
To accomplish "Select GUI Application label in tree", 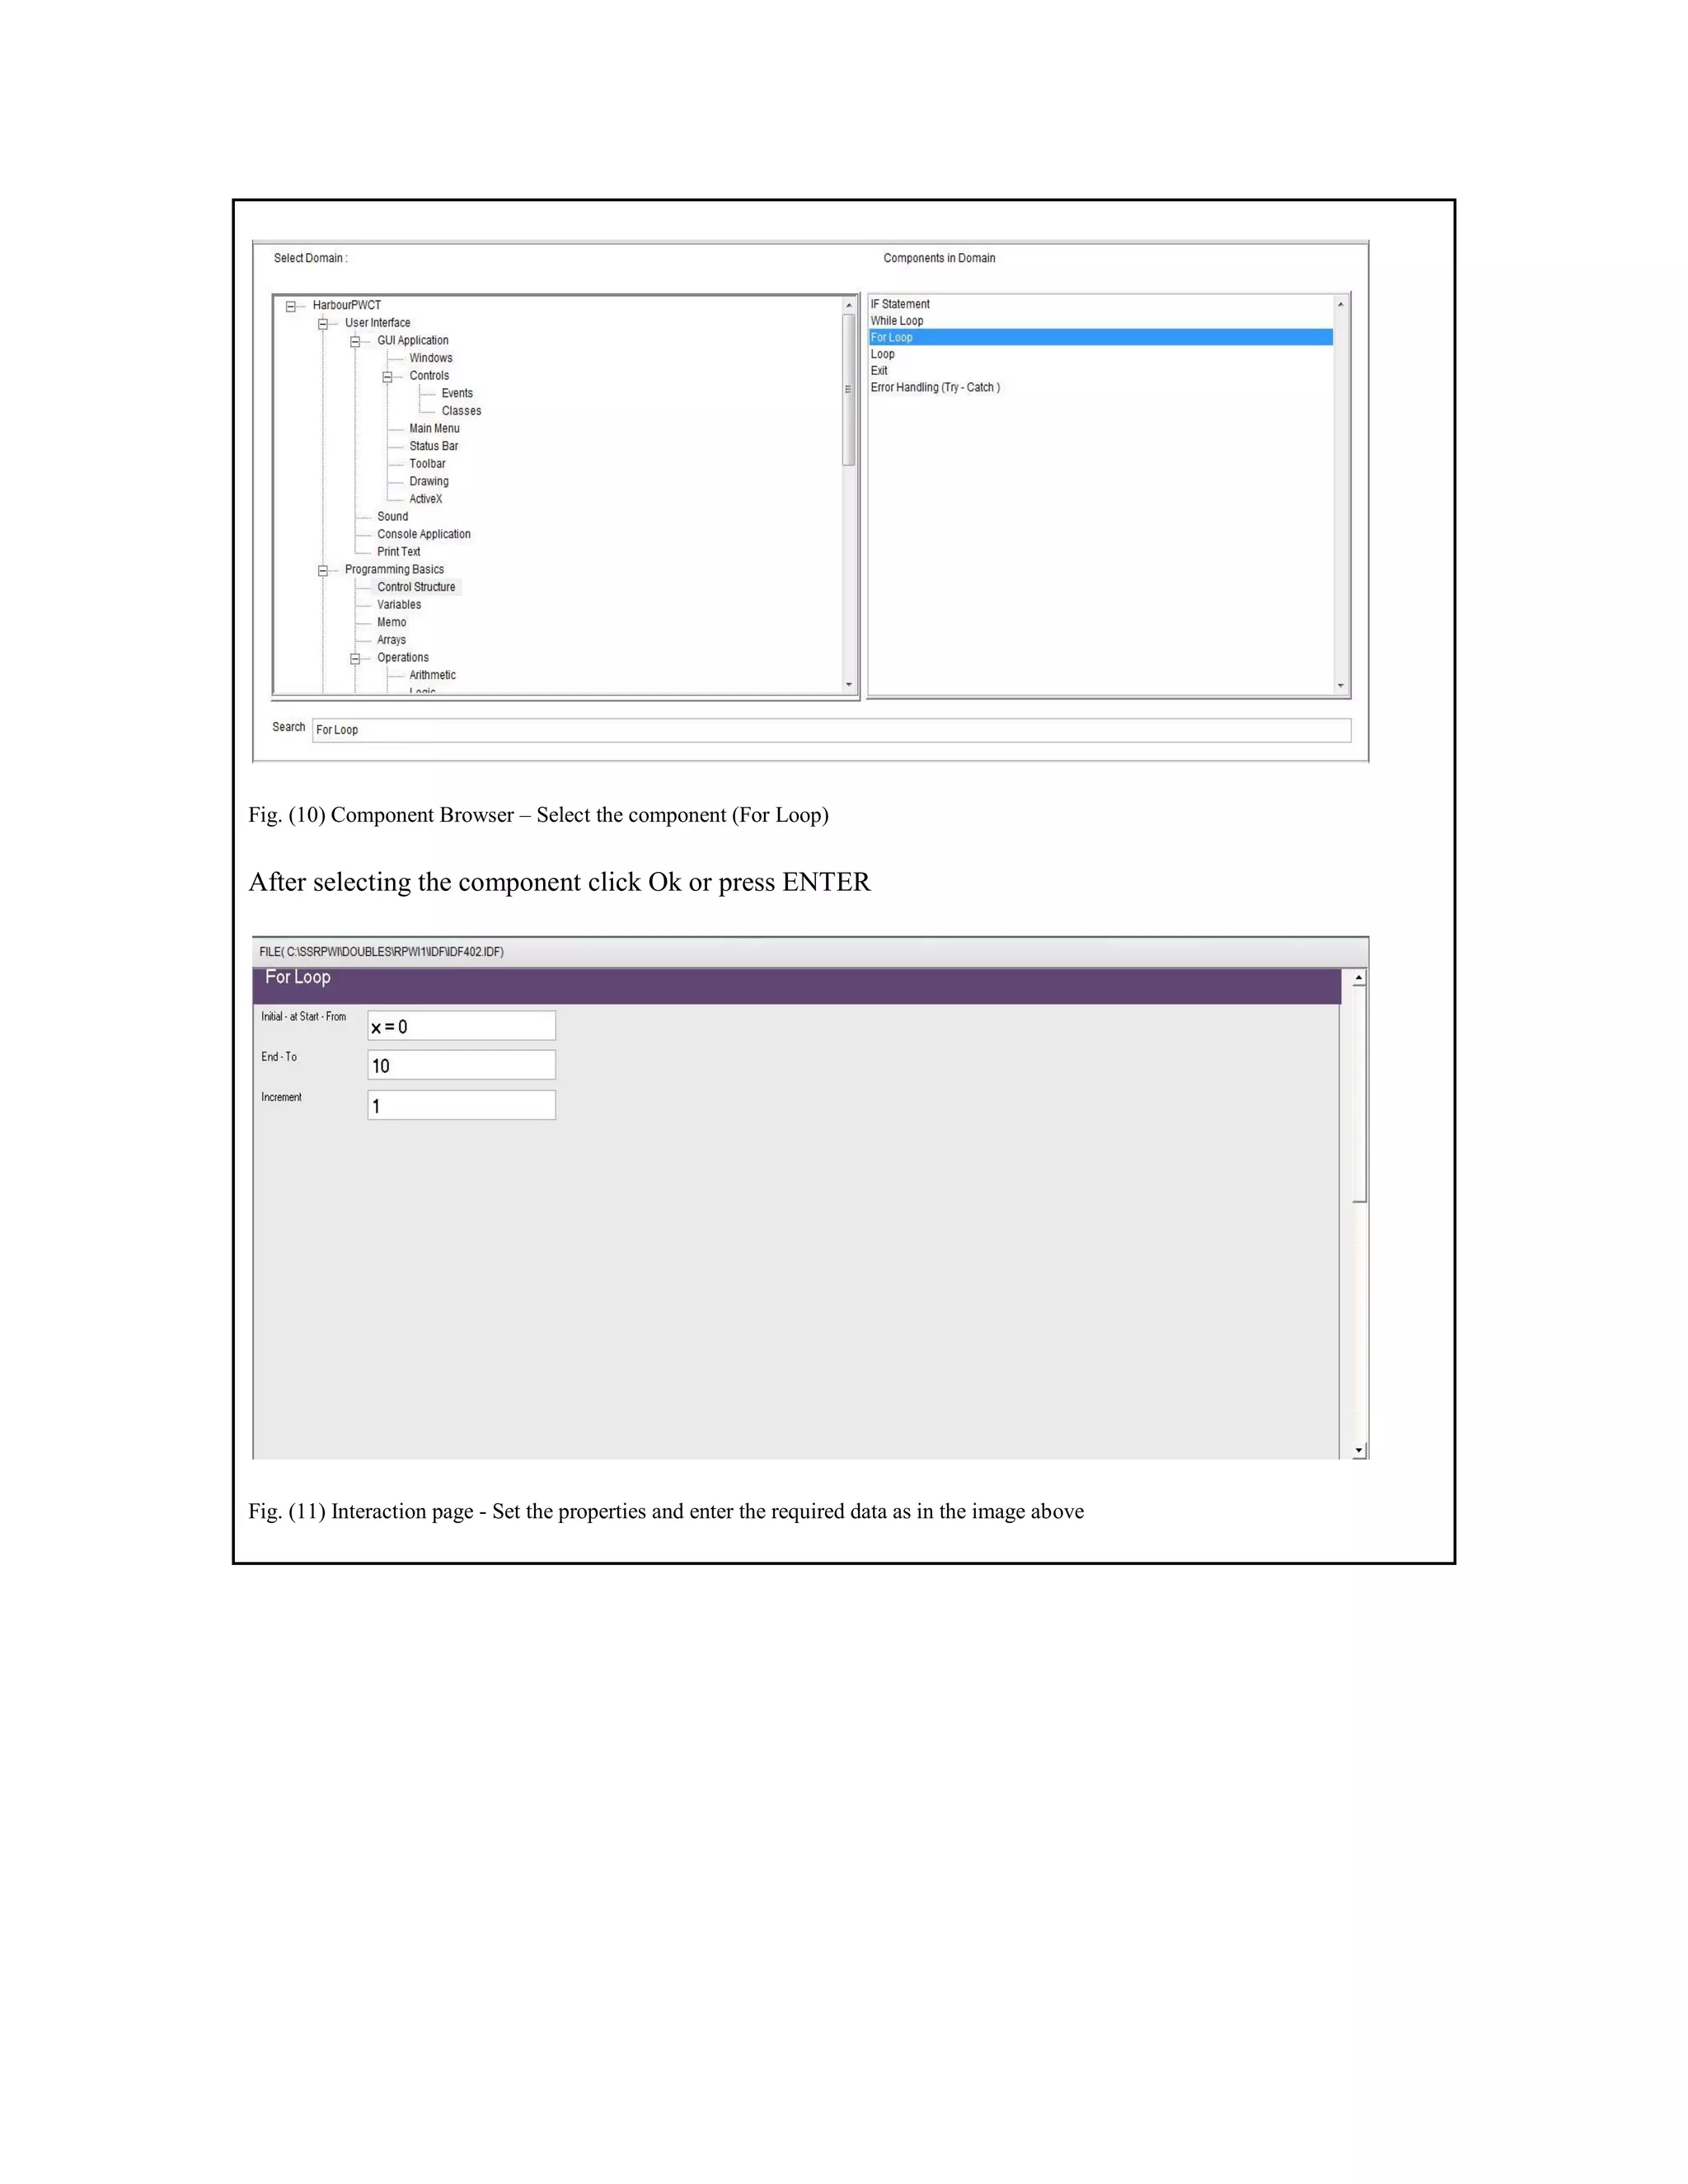I will click(x=412, y=341).
